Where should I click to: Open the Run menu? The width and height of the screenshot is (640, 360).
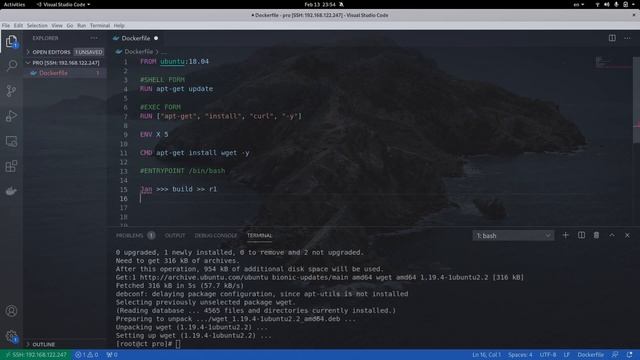(x=82, y=25)
